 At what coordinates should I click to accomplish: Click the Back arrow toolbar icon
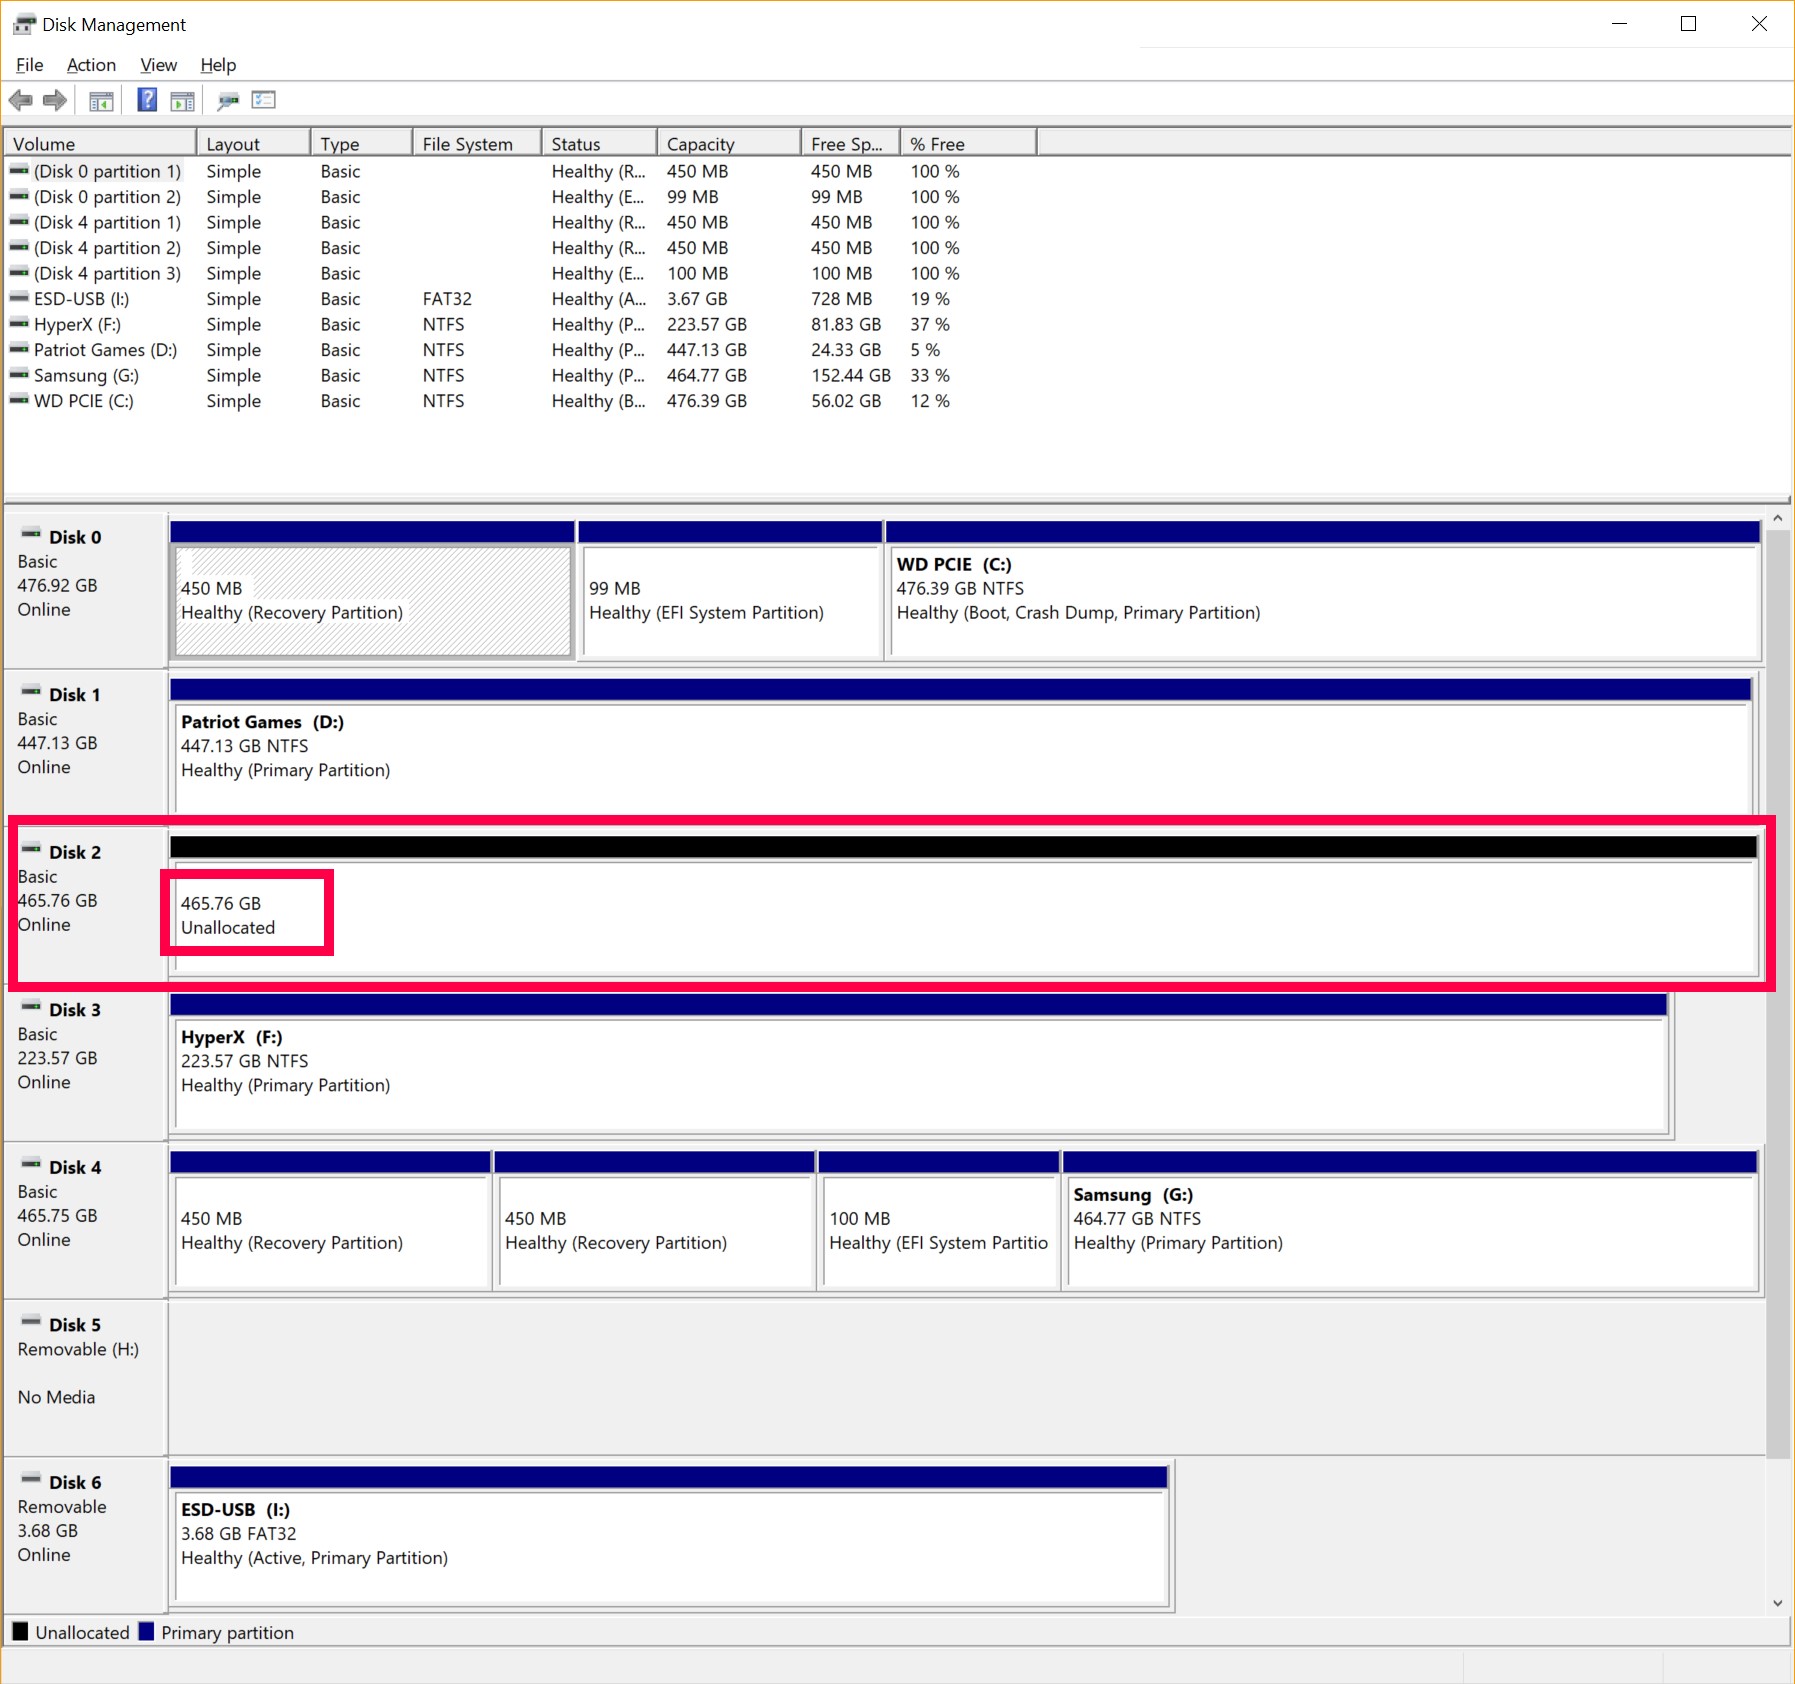20,100
